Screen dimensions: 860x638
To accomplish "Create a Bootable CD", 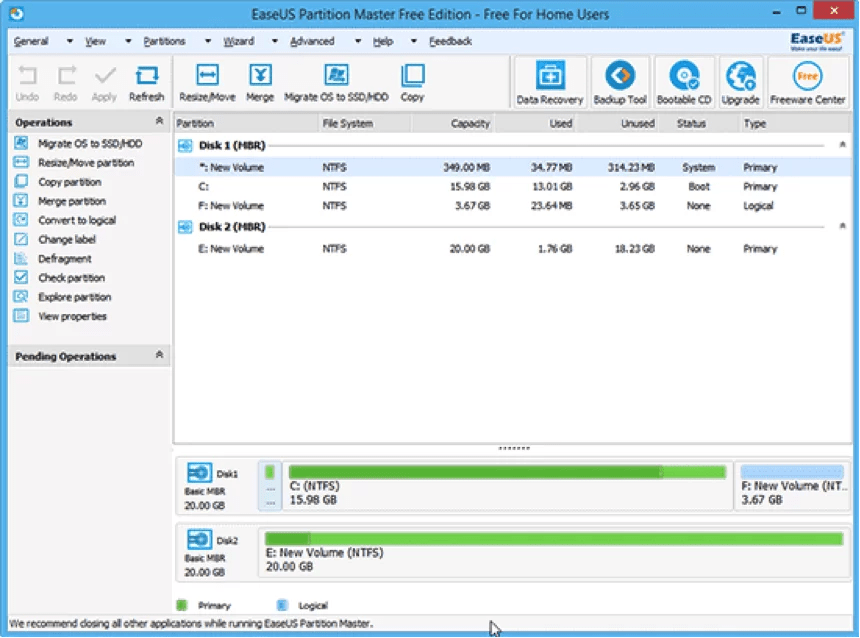I will [684, 82].
